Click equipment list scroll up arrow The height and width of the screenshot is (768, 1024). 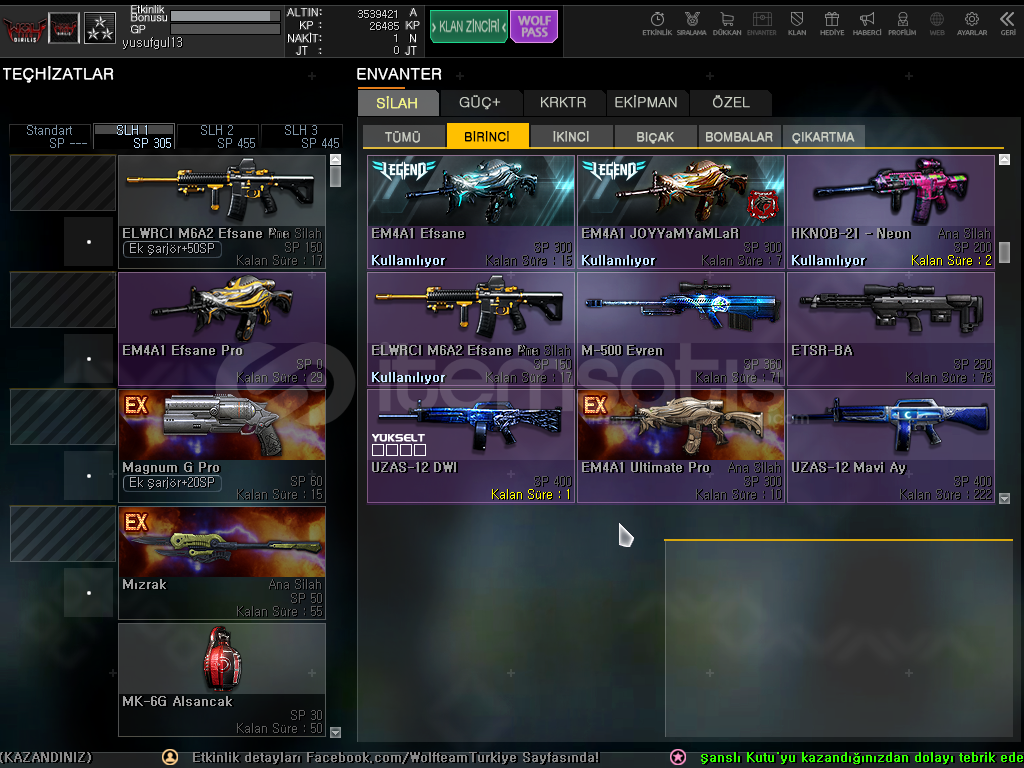tap(336, 159)
